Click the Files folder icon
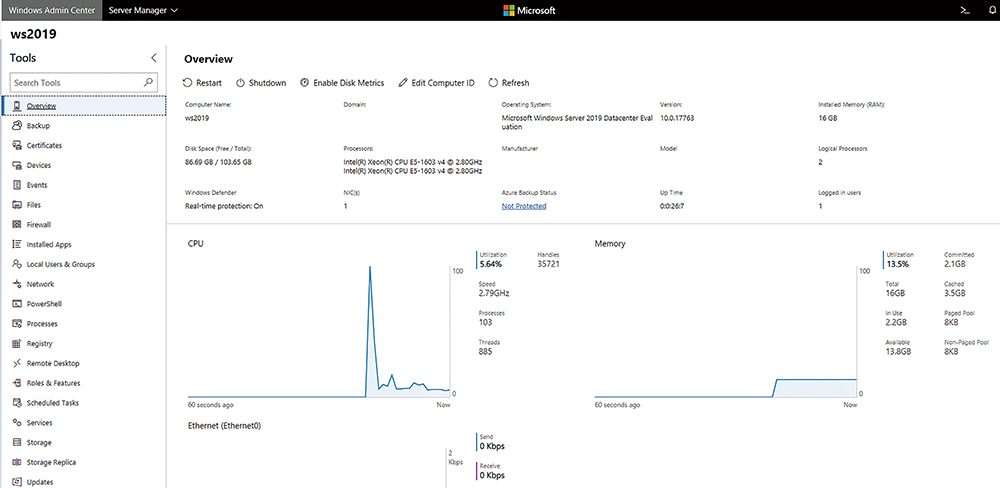The image size is (1000, 488). click(x=17, y=205)
